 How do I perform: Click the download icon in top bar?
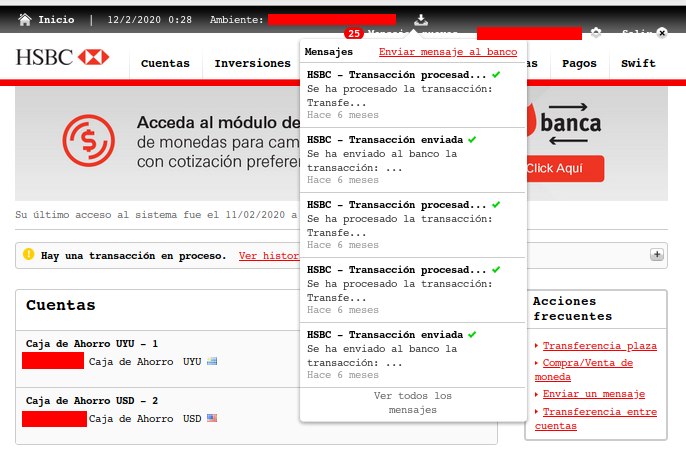point(421,19)
